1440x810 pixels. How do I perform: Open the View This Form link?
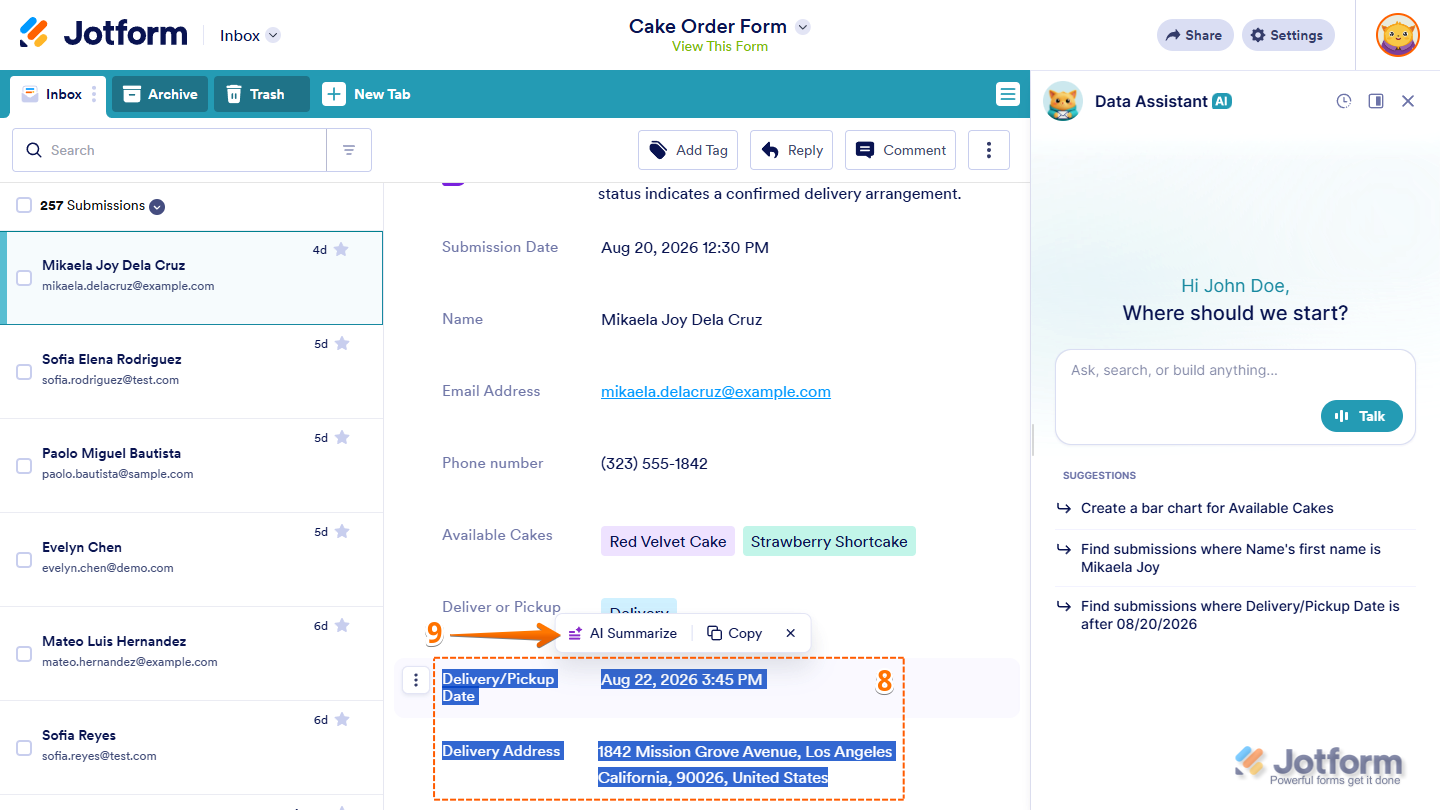pos(720,46)
